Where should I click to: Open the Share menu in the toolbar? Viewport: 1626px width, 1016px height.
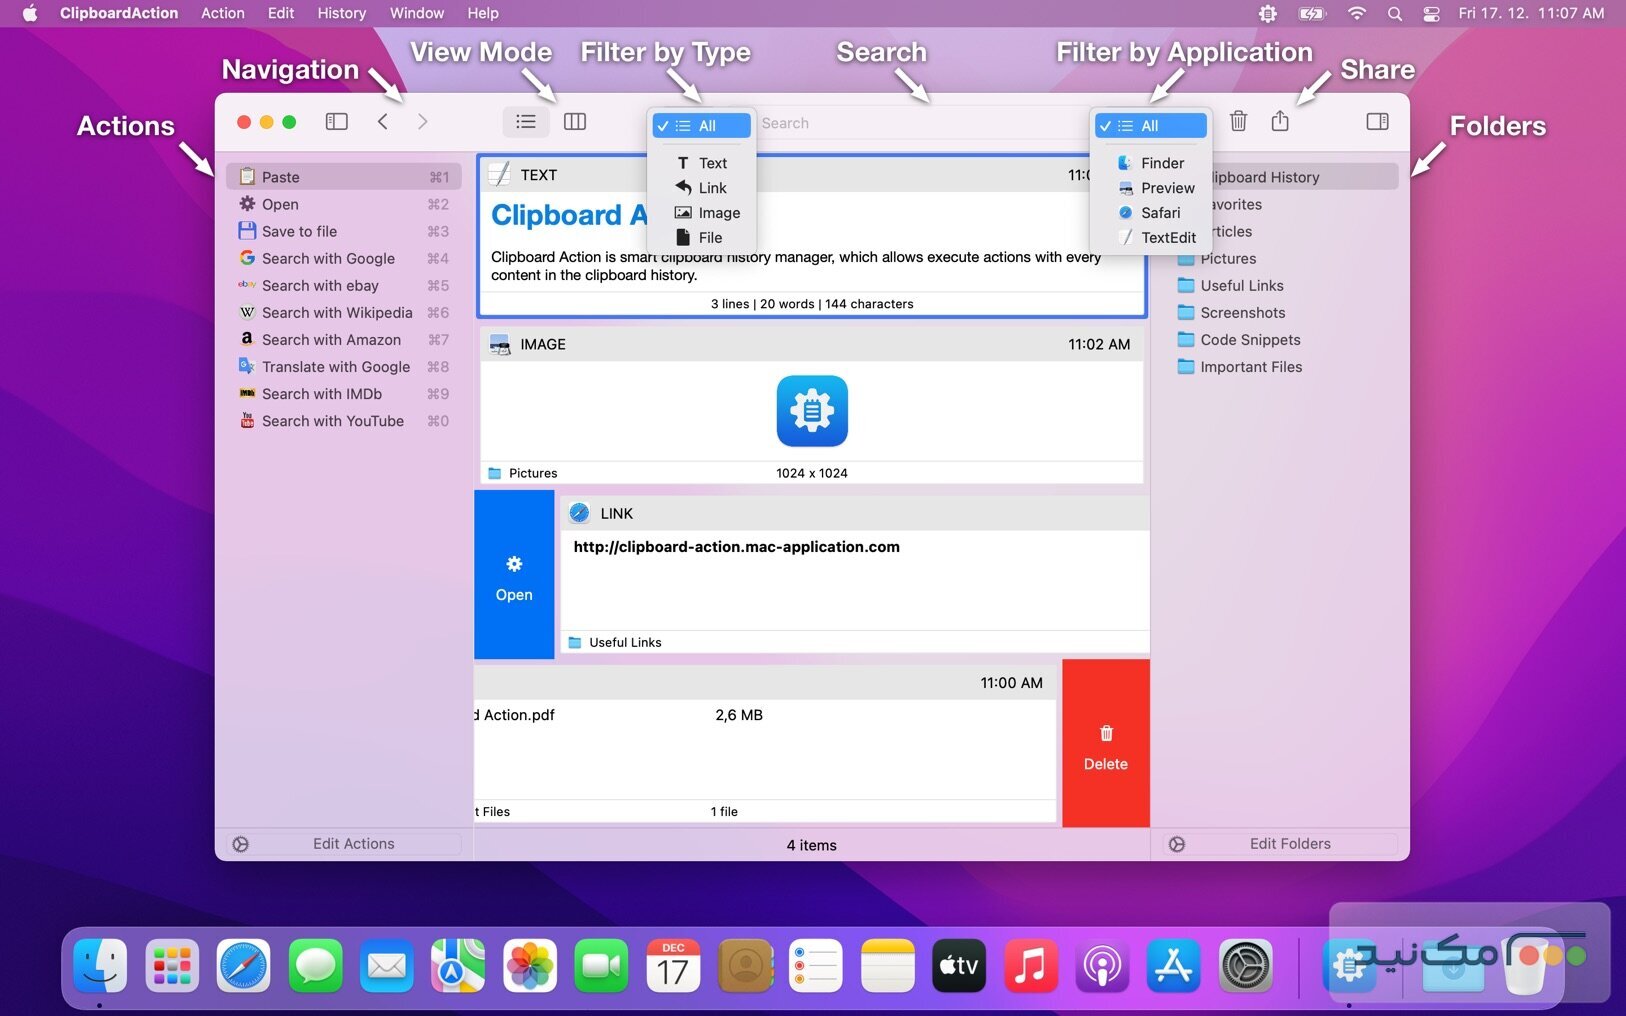(x=1281, y=121)
